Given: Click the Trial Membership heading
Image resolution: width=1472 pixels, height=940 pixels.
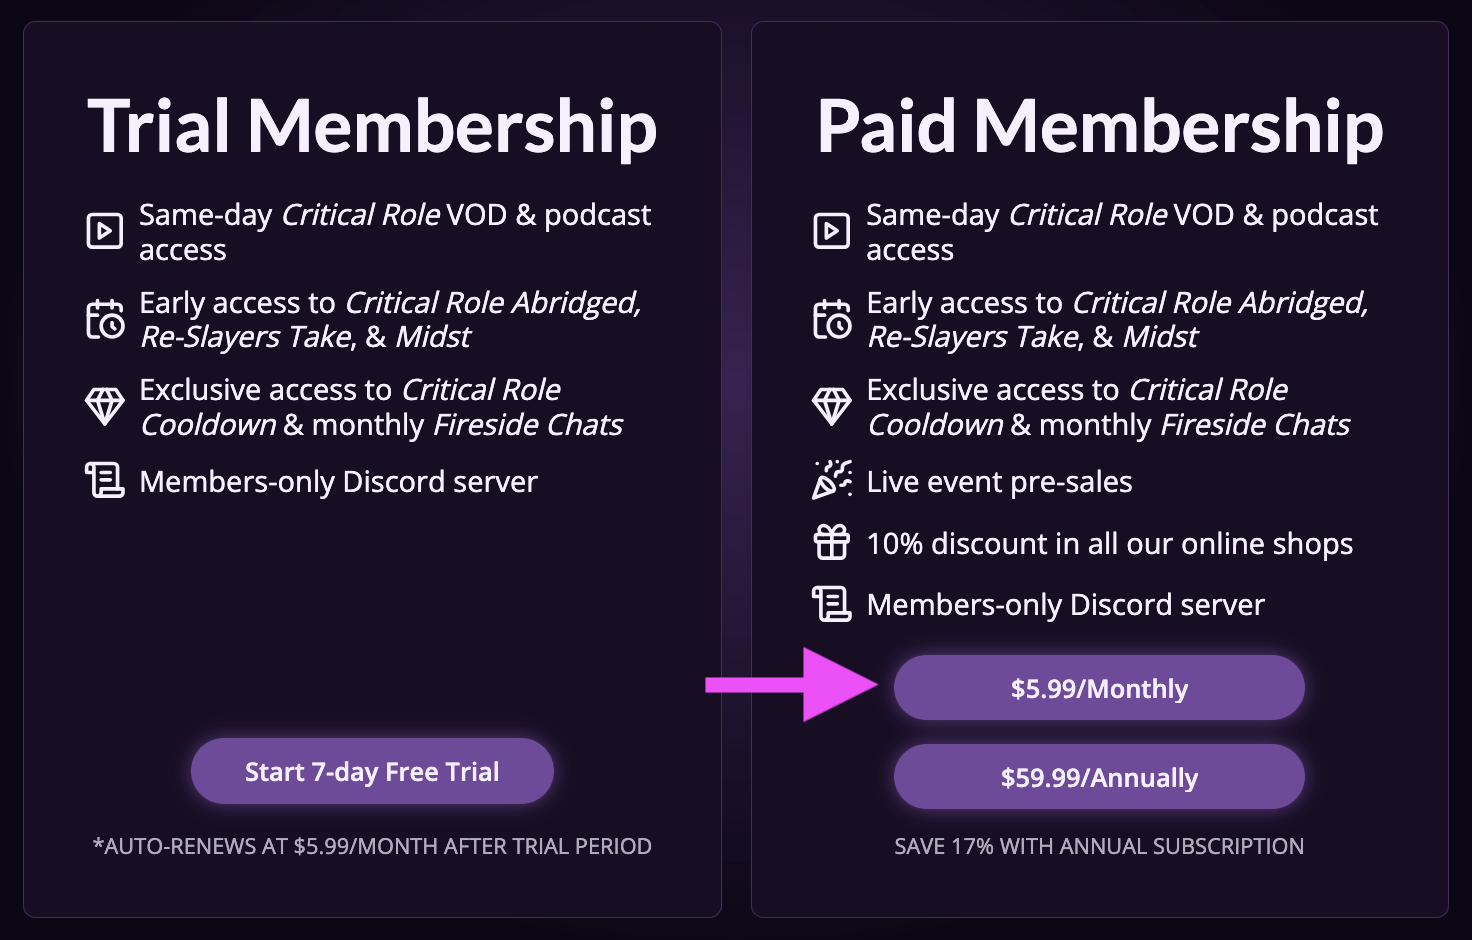Looking at the screenshot, I should (x=372, y=127).
